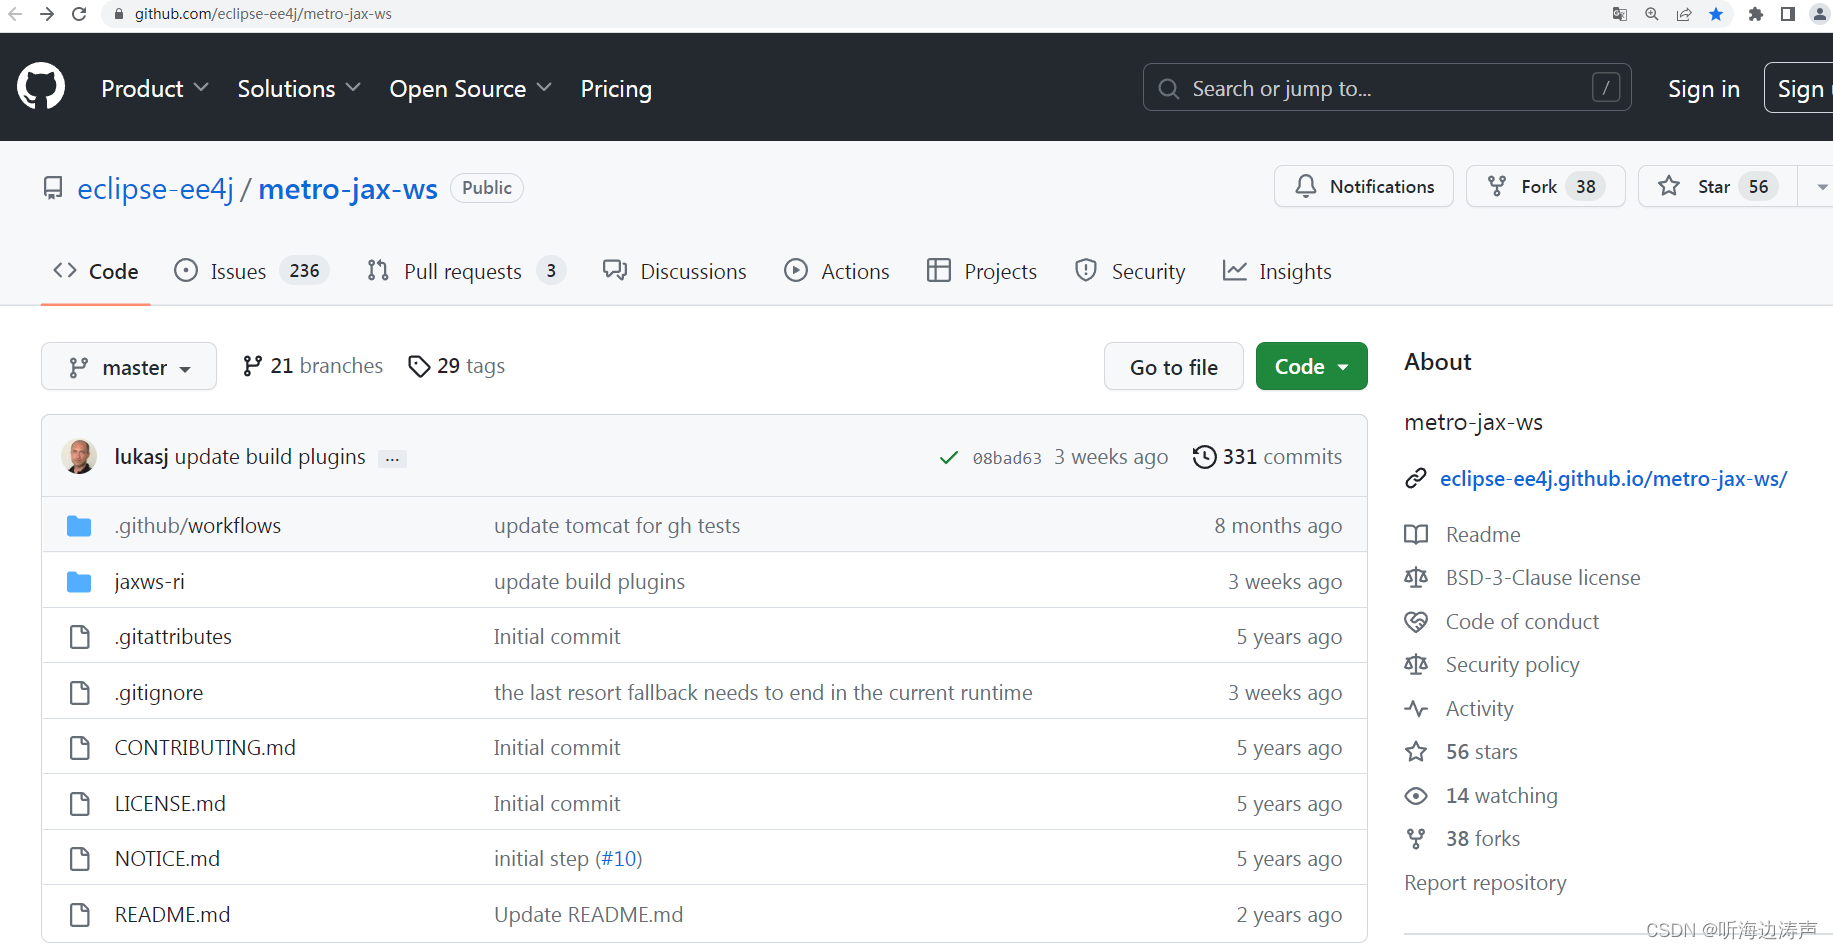Click the README.md file icon
Screen dimensions: 1833x949
click(x=80, y=914)
